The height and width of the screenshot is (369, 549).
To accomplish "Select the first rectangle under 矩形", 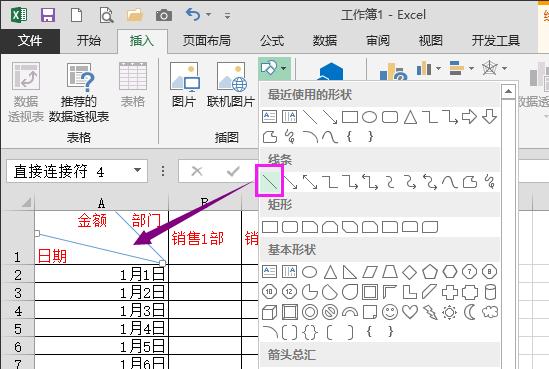I will click(x=270, y=227).
